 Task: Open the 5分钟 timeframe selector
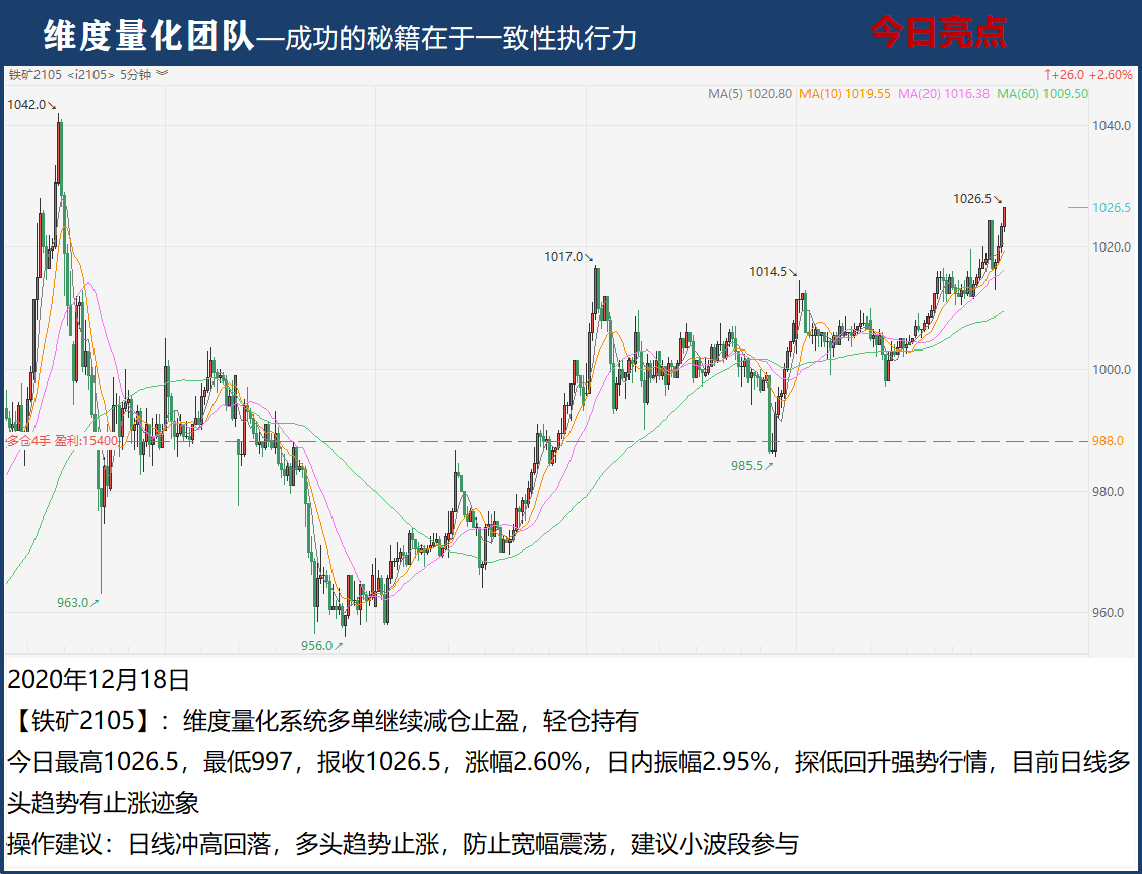[x=135, y=74]
